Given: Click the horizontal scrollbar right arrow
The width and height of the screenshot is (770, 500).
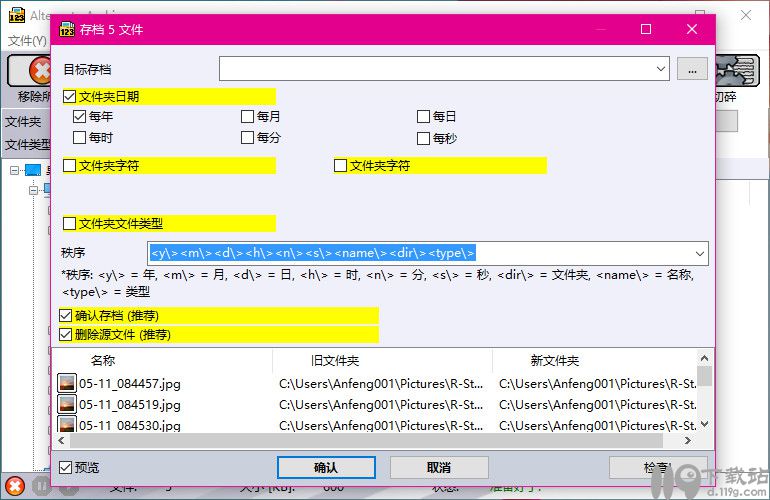Looking at the screenshot, I should [x=688, y=441].
